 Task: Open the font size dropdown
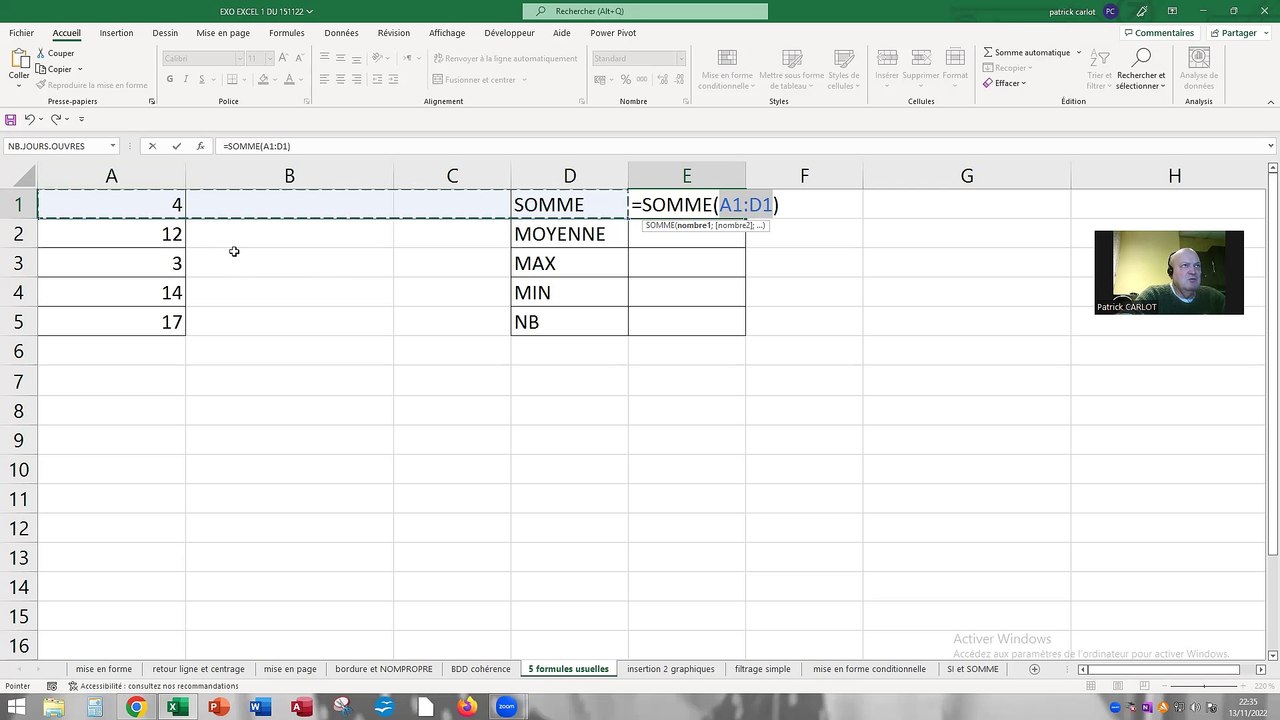tap(268, 58)
